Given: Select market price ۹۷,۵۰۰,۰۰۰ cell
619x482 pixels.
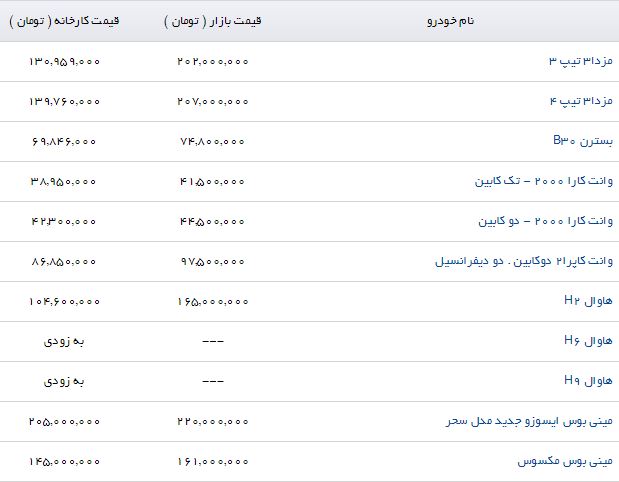Looking at the screenshot, I should [x=213, y=261].
